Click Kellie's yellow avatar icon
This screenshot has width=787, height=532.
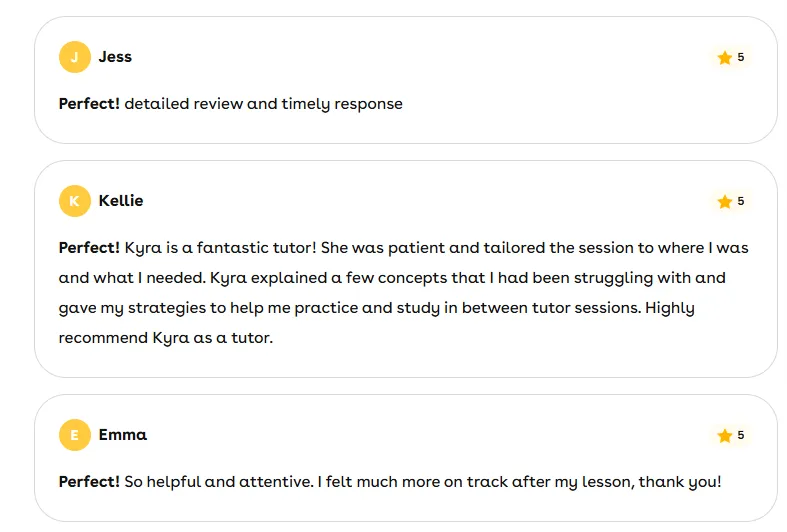click(74, 202)
